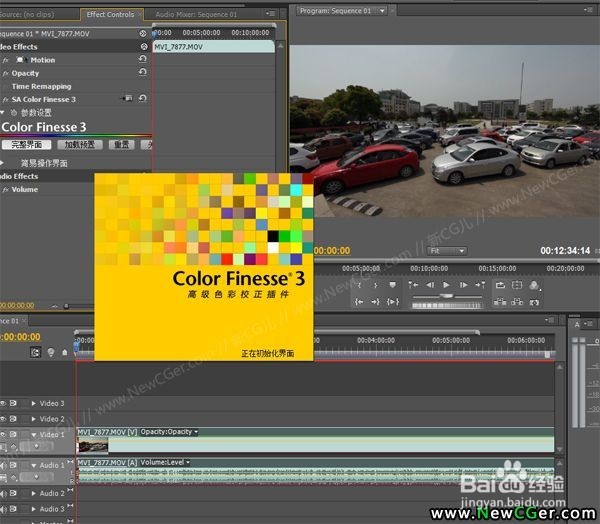
Task: Open Program monitor panel flyout menu
Action: [589, 10]
